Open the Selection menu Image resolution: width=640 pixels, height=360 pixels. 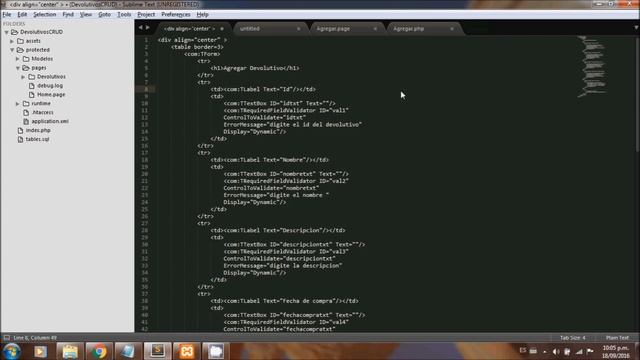tap(44, 14)
